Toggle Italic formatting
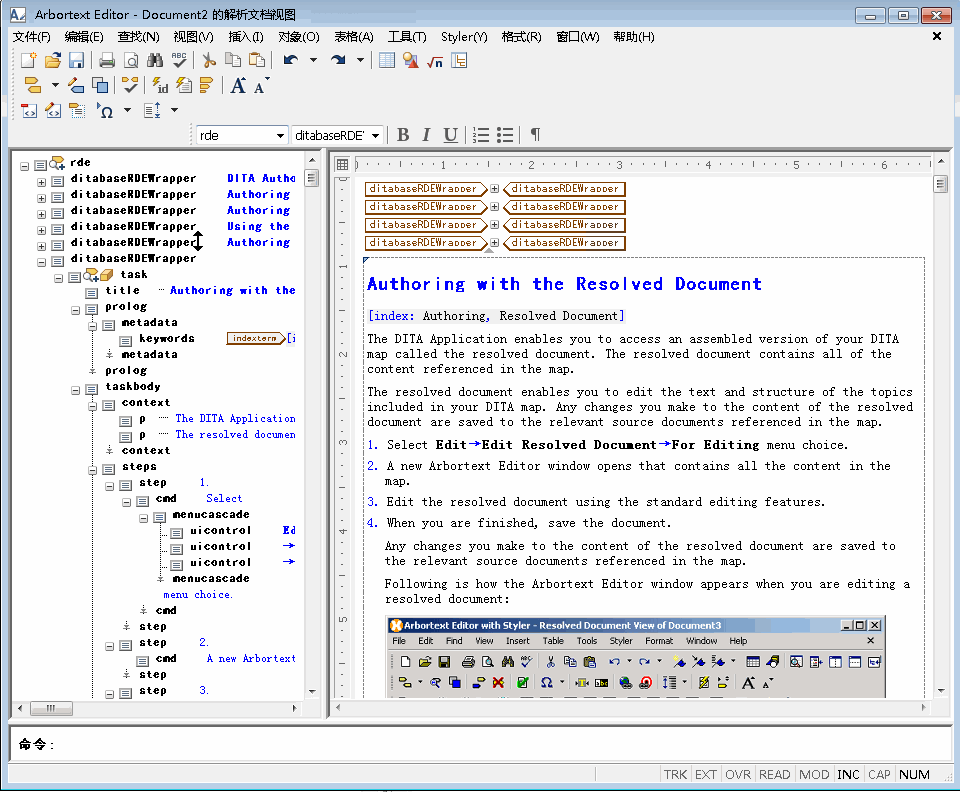This screenshot has height=792, width=960. click(x=426, y=135)
